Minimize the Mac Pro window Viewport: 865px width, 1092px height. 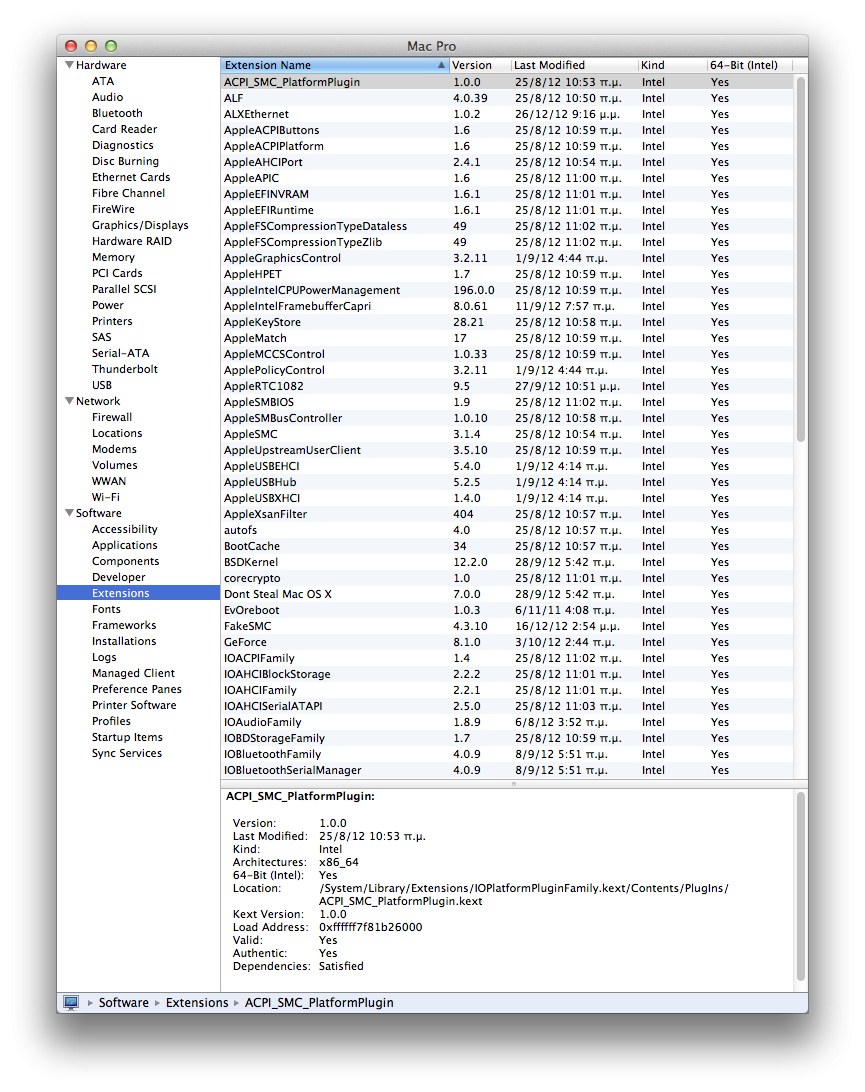[91, 46]
